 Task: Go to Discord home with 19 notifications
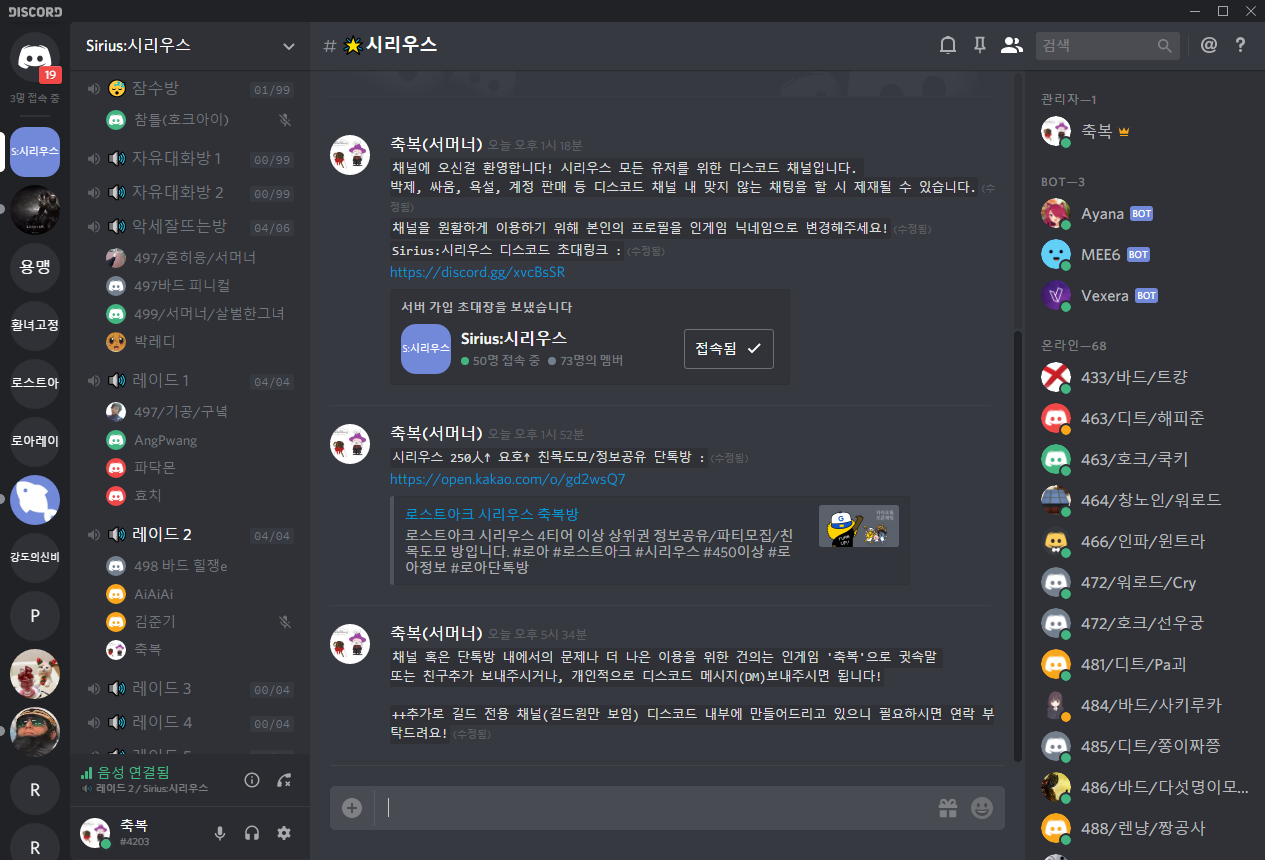tap(34, 57)
